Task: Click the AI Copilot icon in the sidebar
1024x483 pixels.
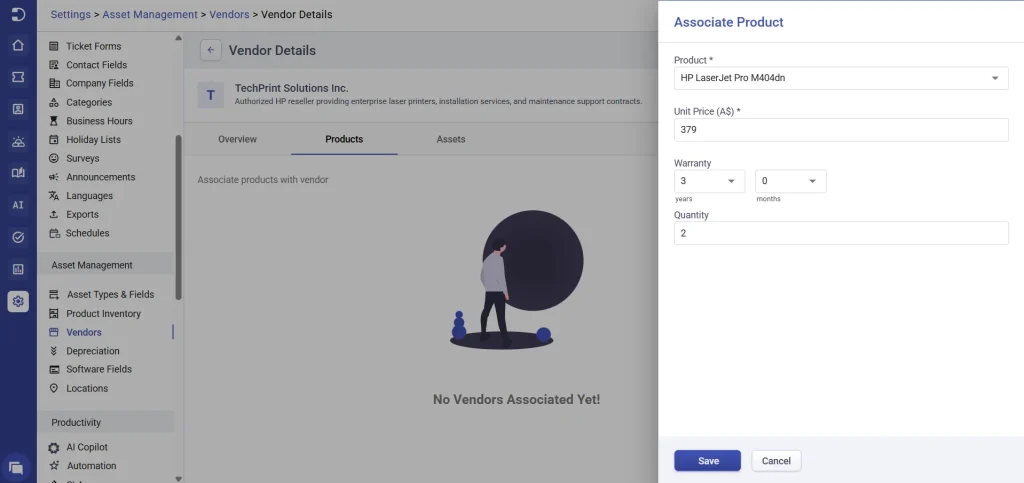Action: [54, 448]
